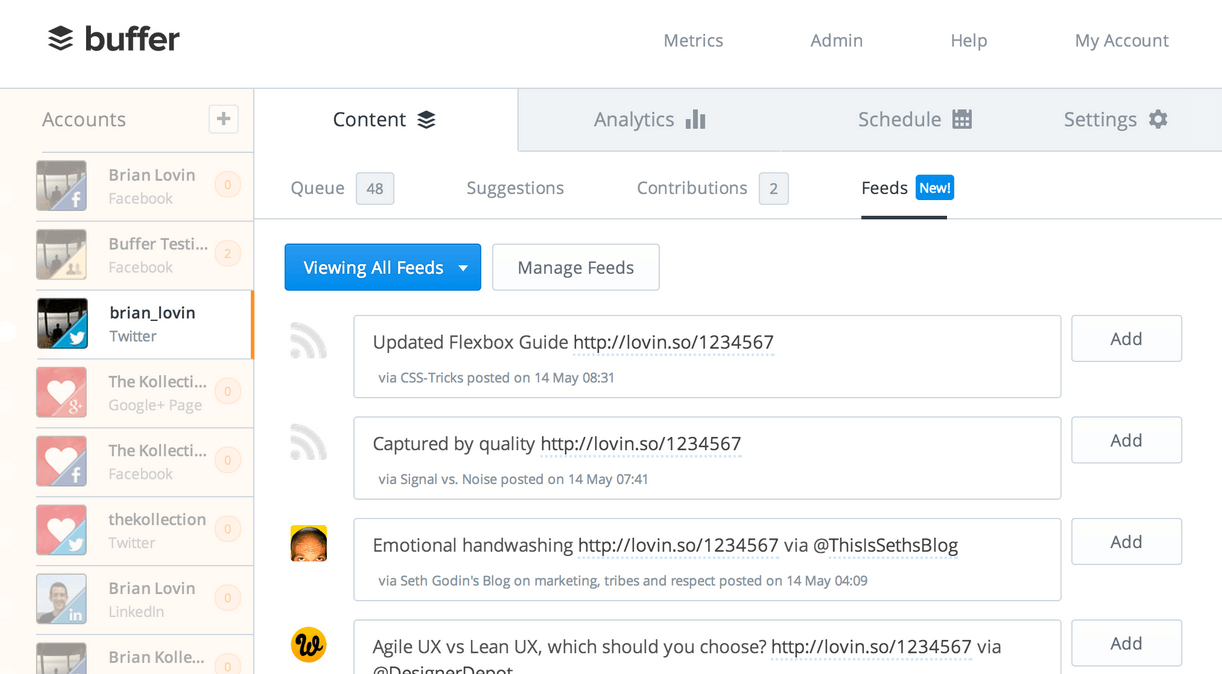The height and width of the screenshot is (674, 1222).
Task: Switch to the Analytics tab
Action: 650,120
